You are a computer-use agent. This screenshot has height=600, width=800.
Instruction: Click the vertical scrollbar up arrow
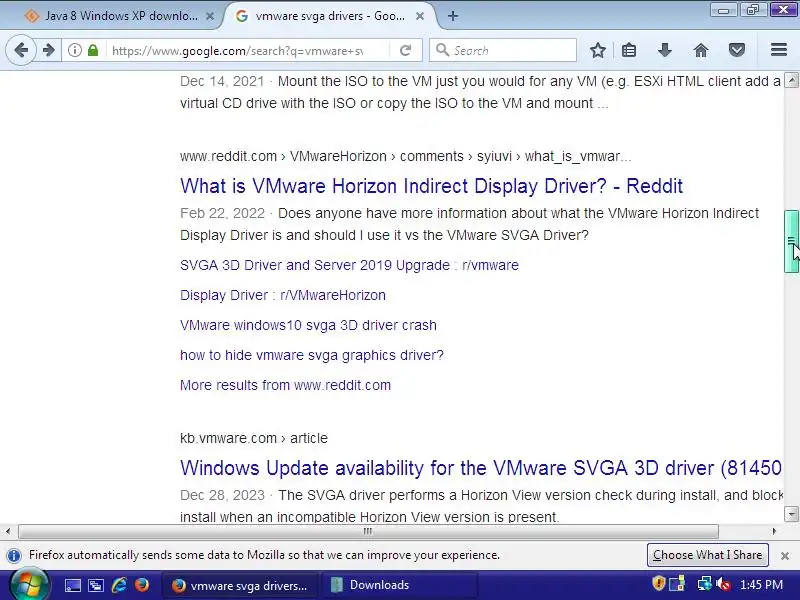(791, 80)
